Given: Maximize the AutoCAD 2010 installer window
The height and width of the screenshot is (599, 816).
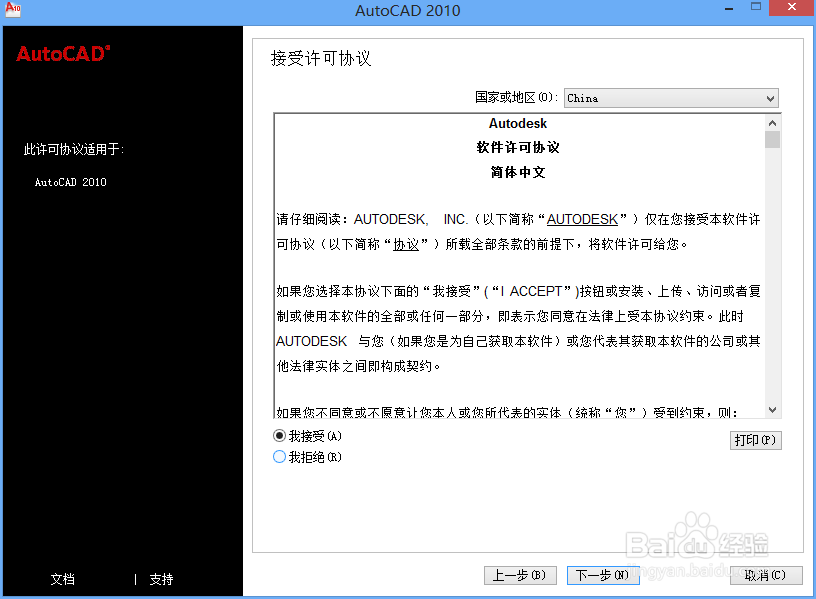Looking at the screenshot, I should point(756,7).
